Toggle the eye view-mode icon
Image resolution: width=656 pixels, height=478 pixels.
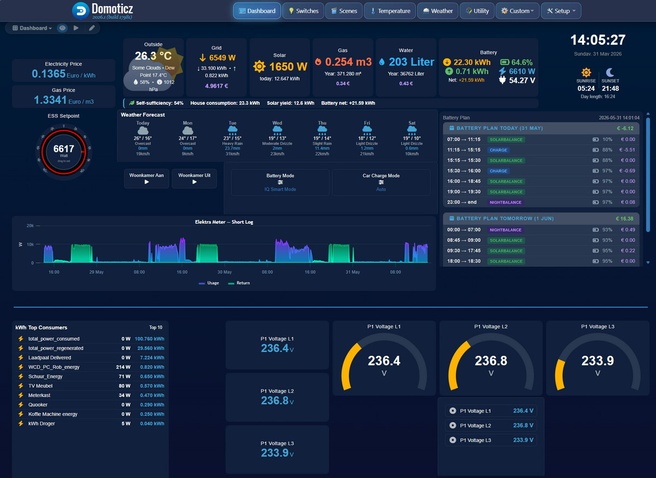tap(62, 28)
